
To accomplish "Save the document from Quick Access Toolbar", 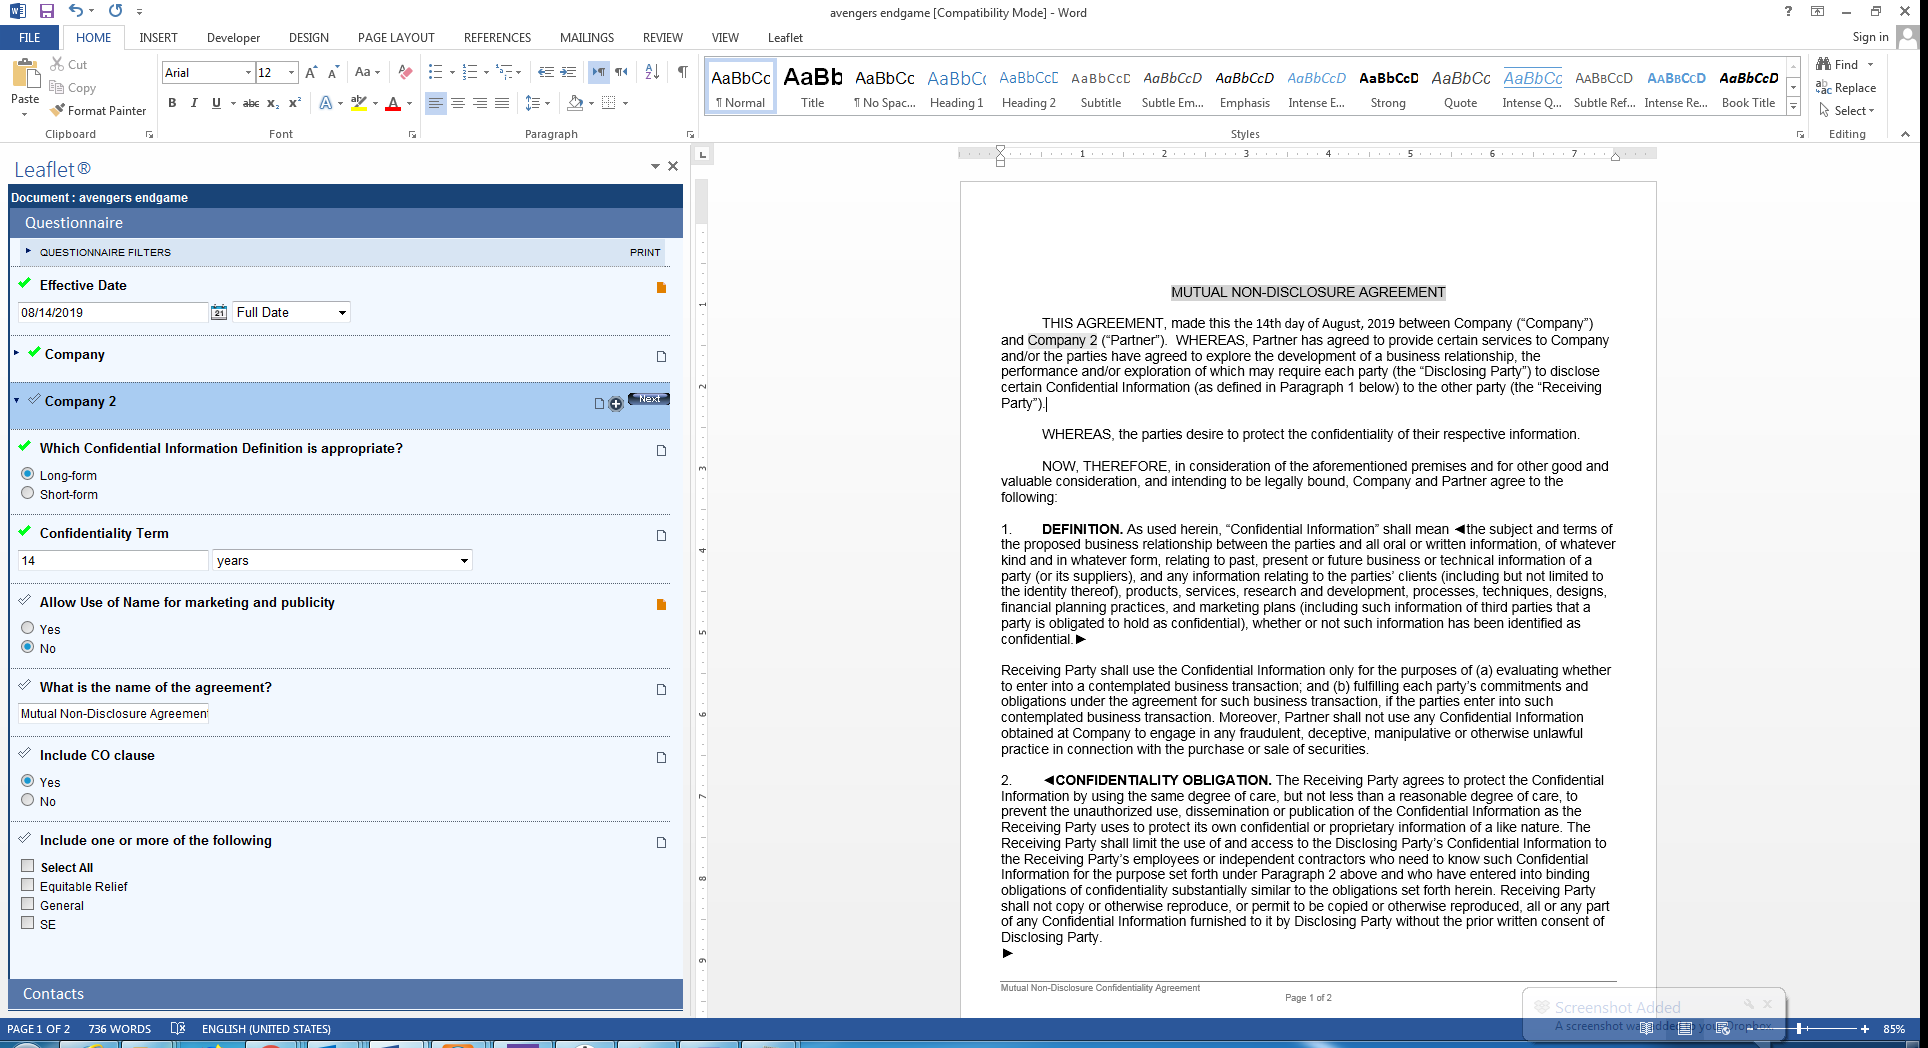I will (x=47, y=11).
